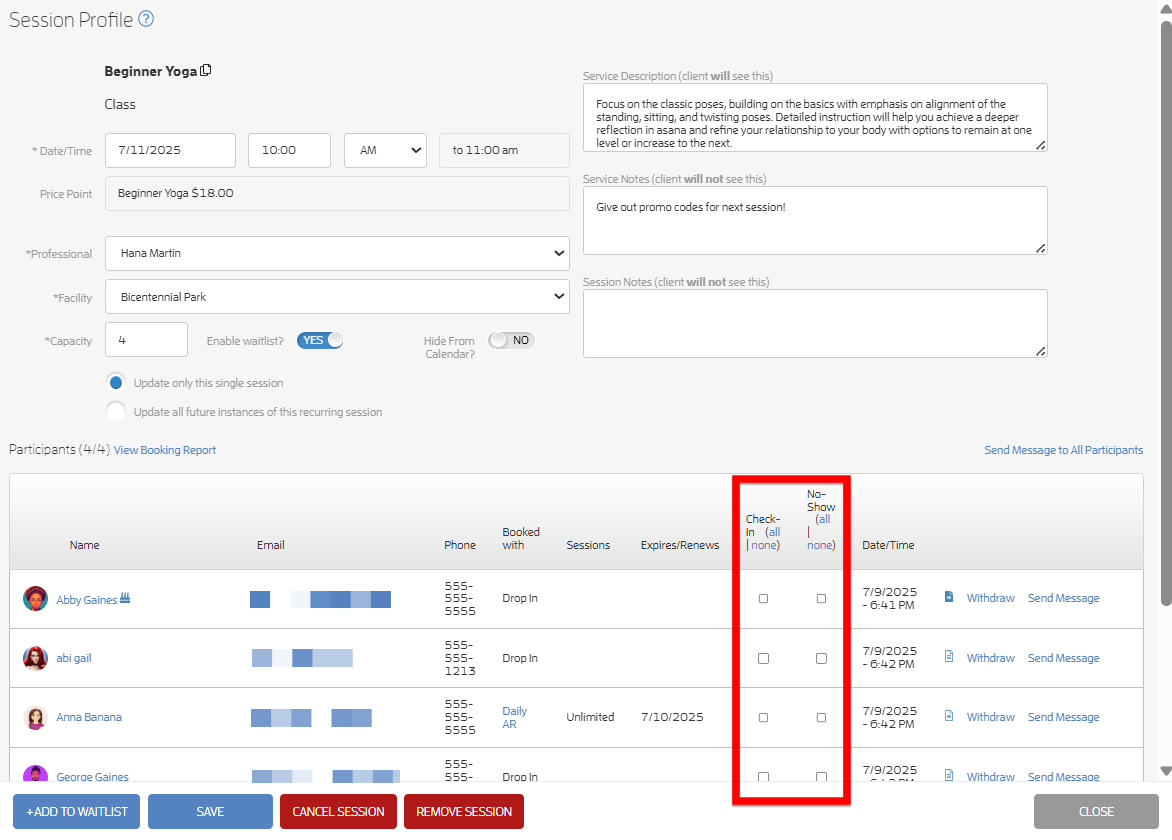Open abi gail document icon
The height and width of the screenshot is (840, 1172).
pos(949,657)
